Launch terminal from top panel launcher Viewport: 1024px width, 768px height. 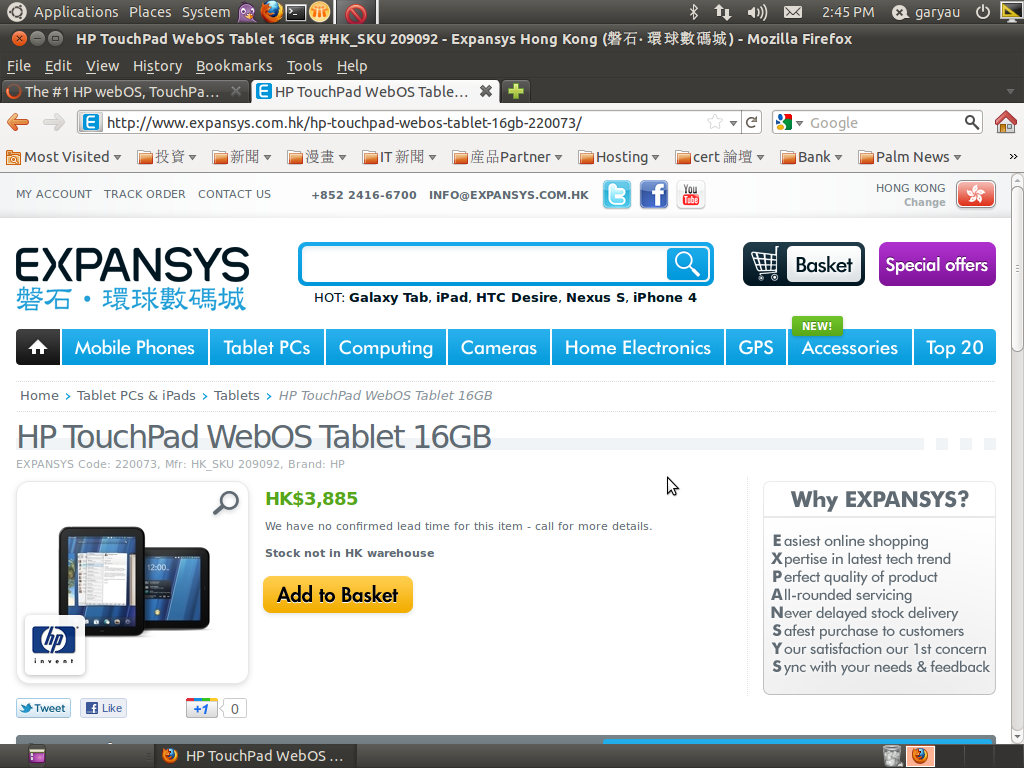click(x=296, y=12)
